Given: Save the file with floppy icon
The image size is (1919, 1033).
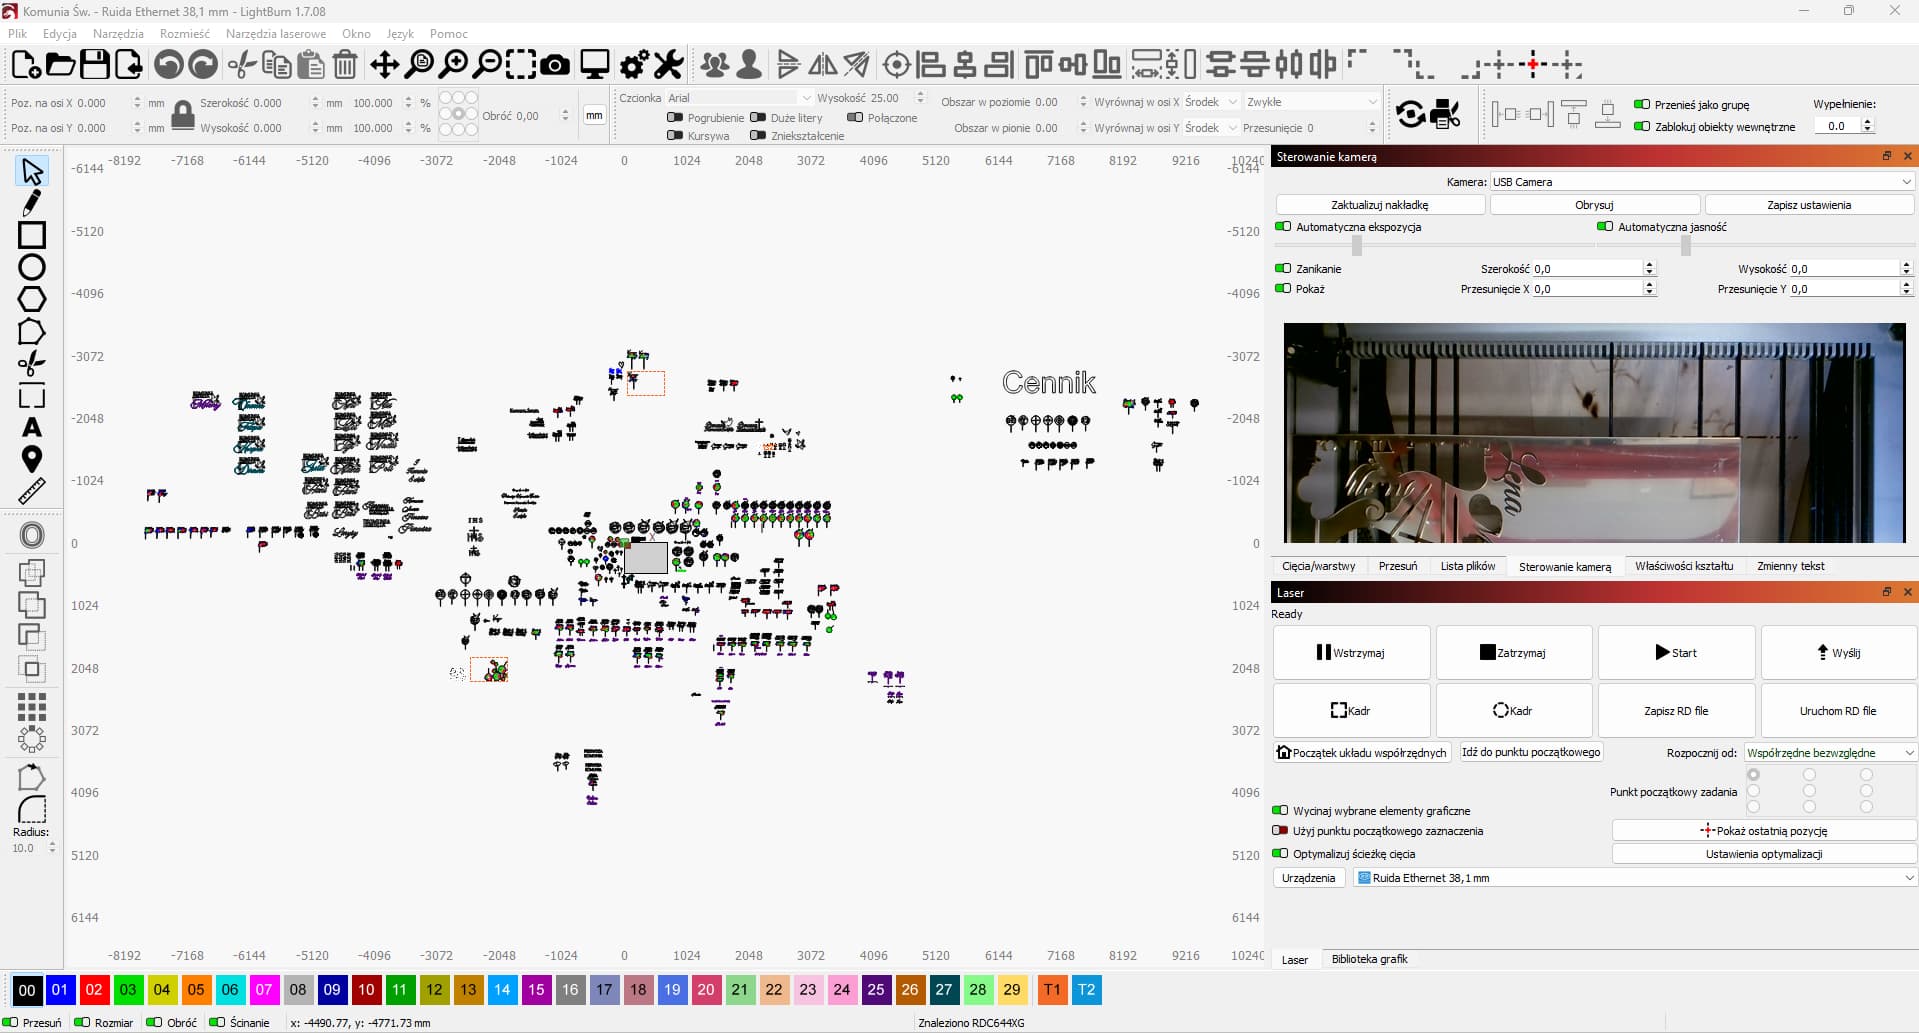Looking at the screenshot, I should point(94,65).
